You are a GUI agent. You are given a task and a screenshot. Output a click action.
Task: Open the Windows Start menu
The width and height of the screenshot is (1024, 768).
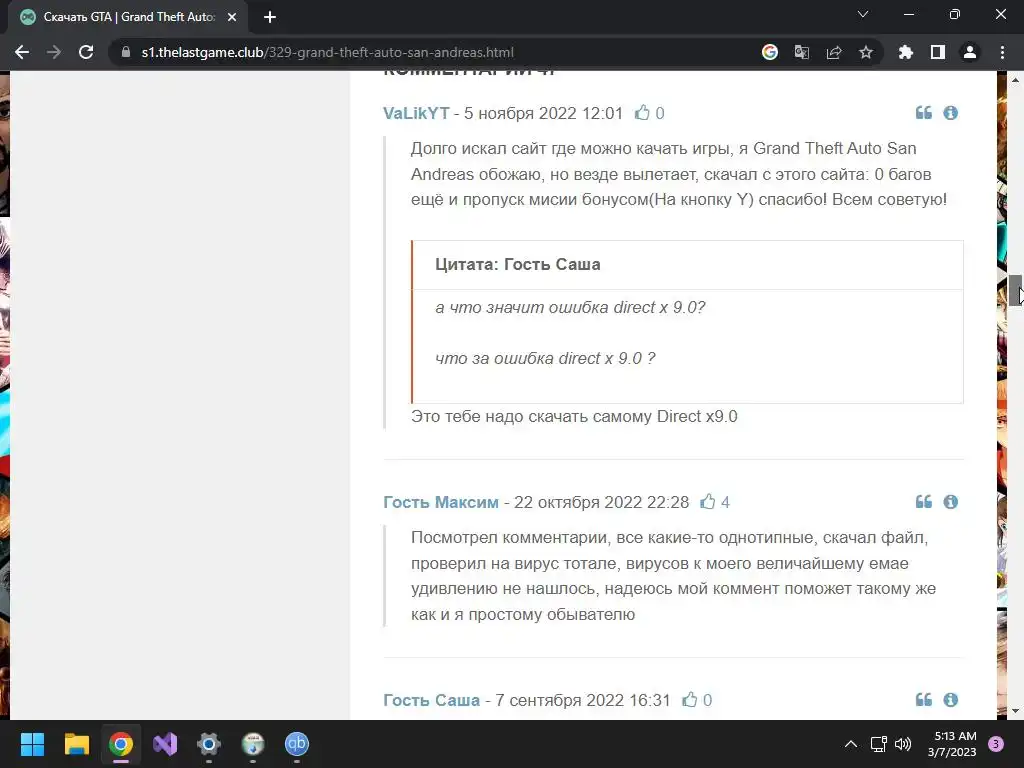[x=32, y=744]
